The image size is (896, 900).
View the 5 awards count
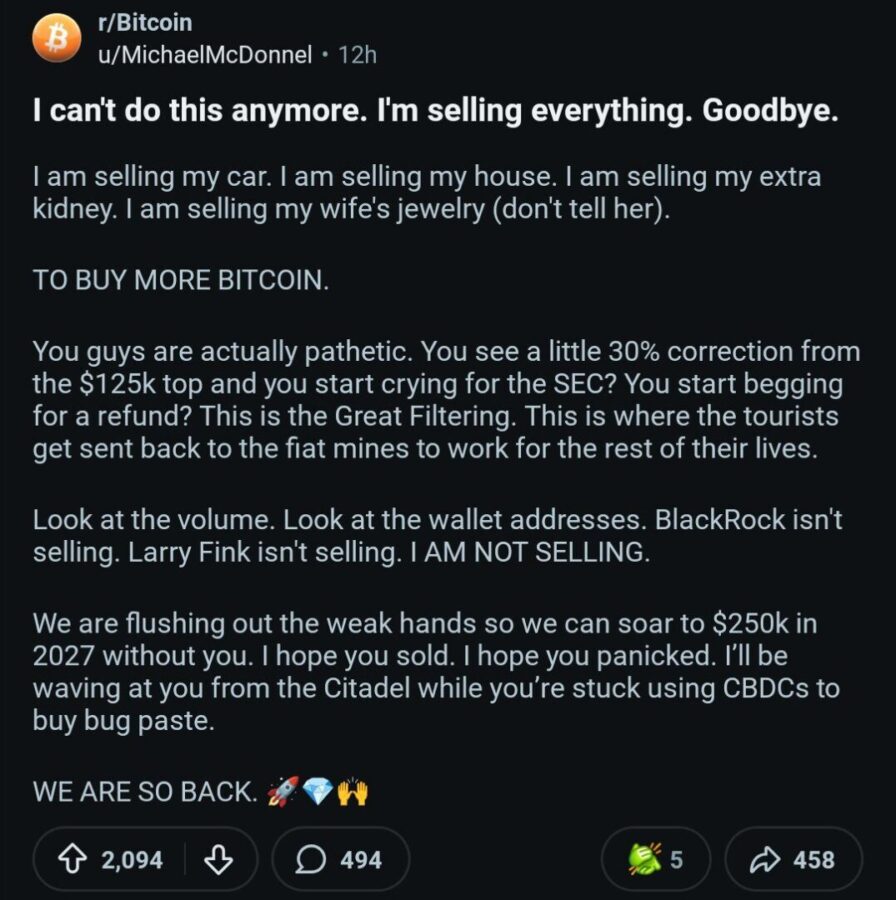pos(677,859)
